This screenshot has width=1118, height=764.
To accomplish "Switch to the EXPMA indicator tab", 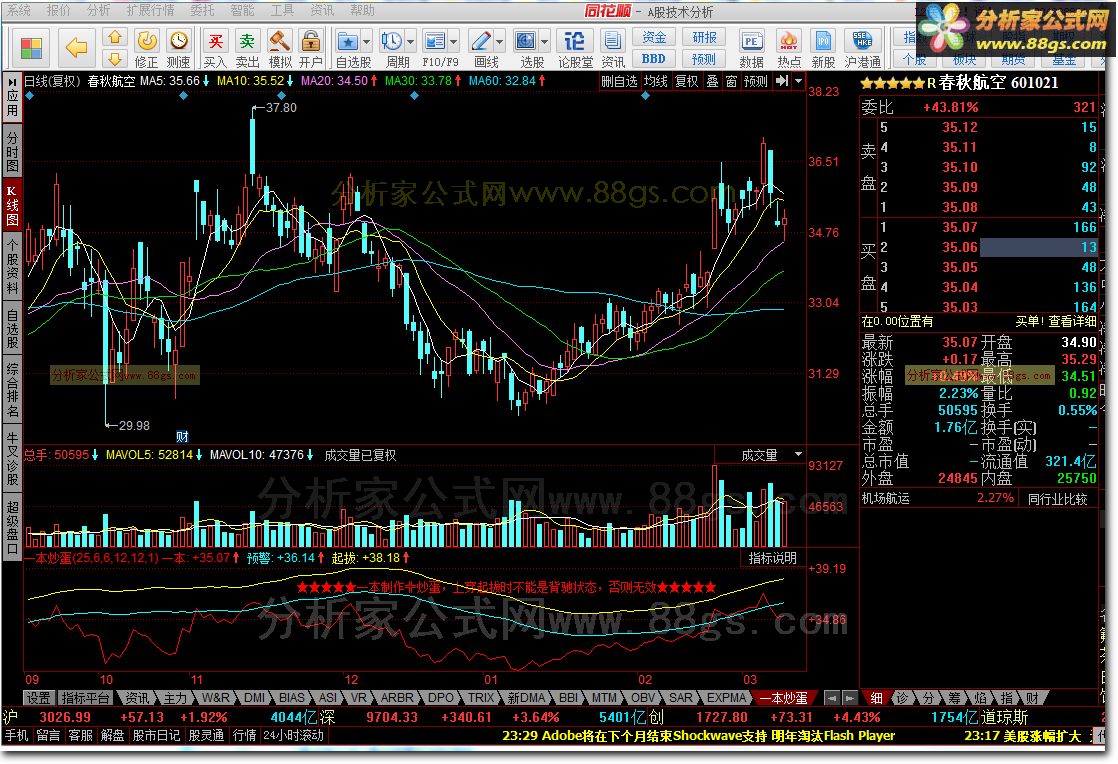I will (x=726, y=698).
